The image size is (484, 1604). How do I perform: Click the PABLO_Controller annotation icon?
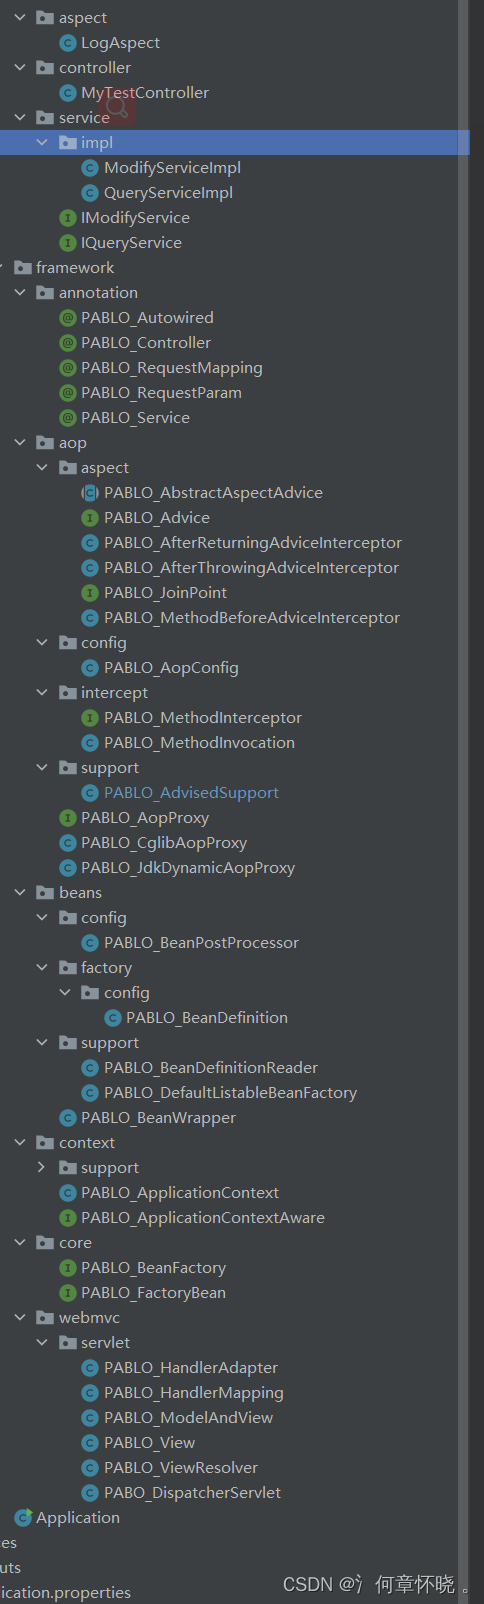68,343
